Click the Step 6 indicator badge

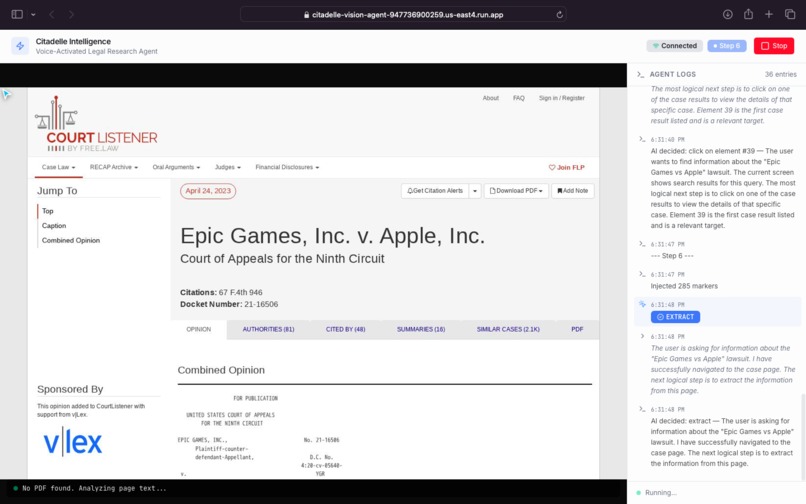click(x=726, y=46)
